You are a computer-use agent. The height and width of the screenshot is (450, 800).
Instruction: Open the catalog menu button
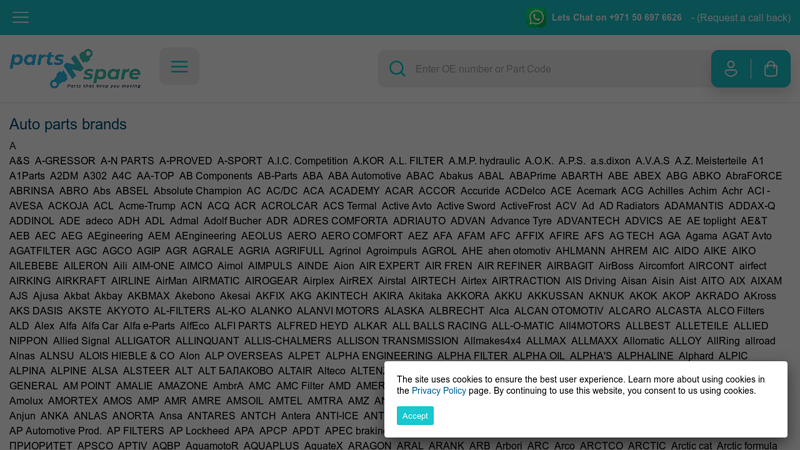tap(179, 67)
